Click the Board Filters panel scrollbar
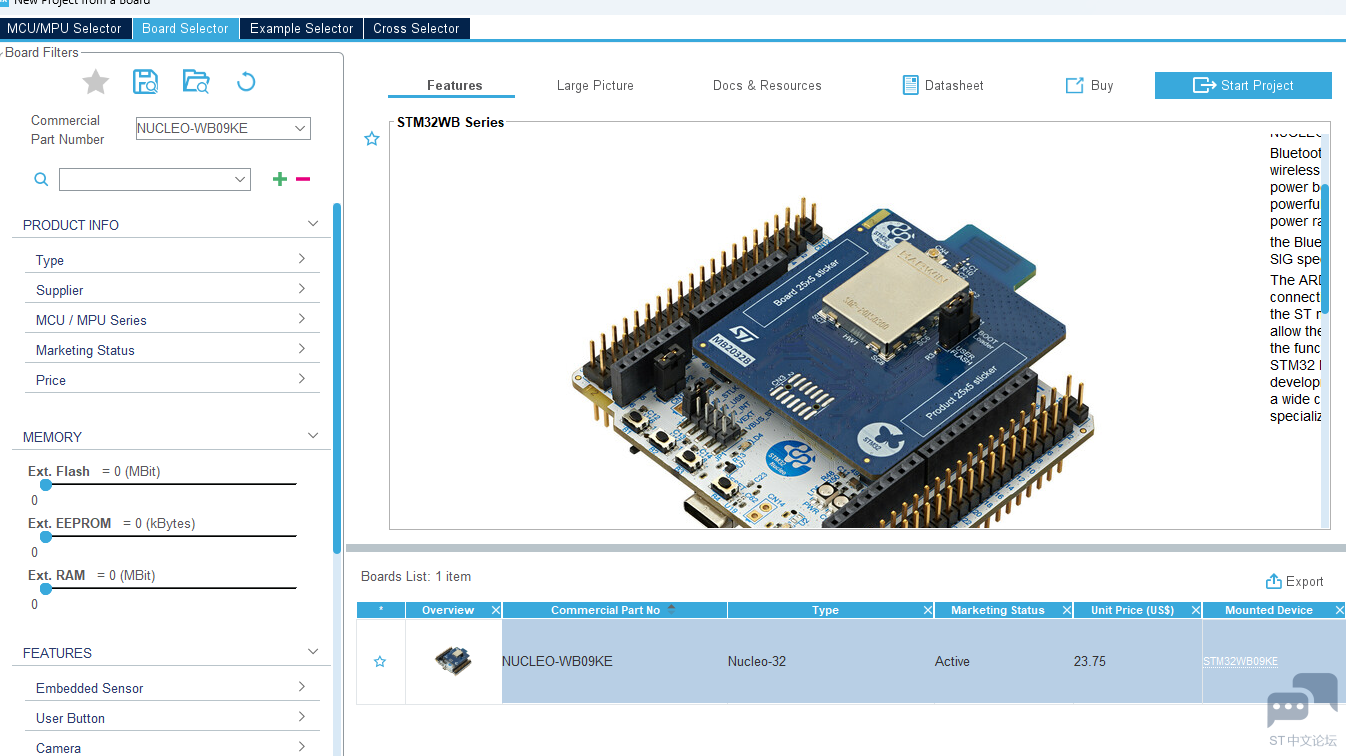This screenshot has height=756, width=1346. (337, 378)
